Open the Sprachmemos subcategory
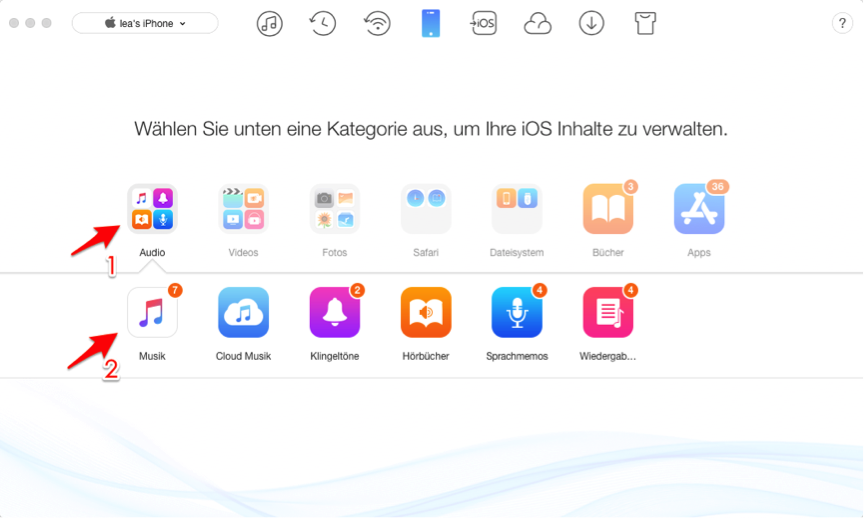 tap(516, 312)
